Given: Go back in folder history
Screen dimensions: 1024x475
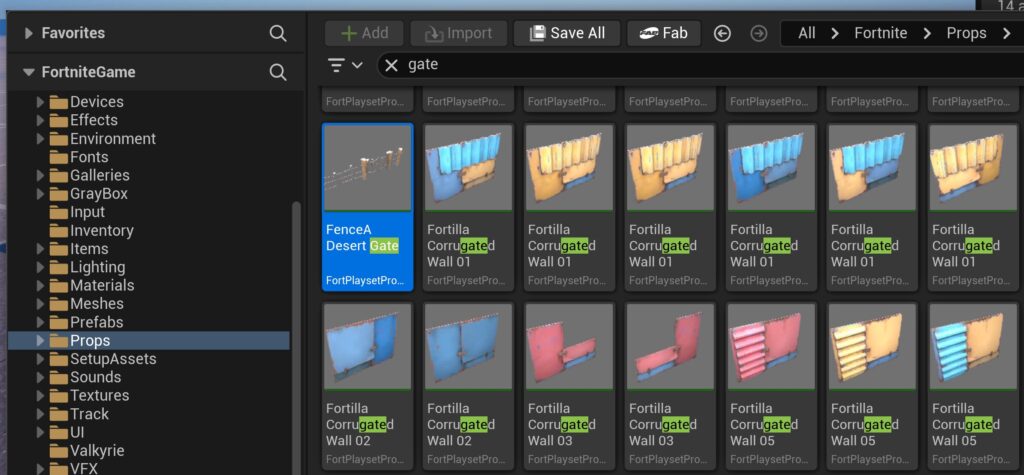Looking at the screenshot, I should point(723,33).
